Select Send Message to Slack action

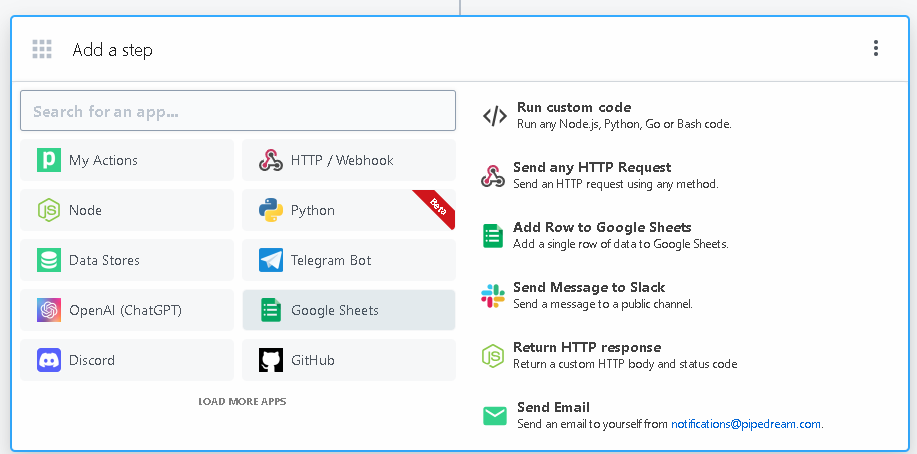(x=589, y=287)
